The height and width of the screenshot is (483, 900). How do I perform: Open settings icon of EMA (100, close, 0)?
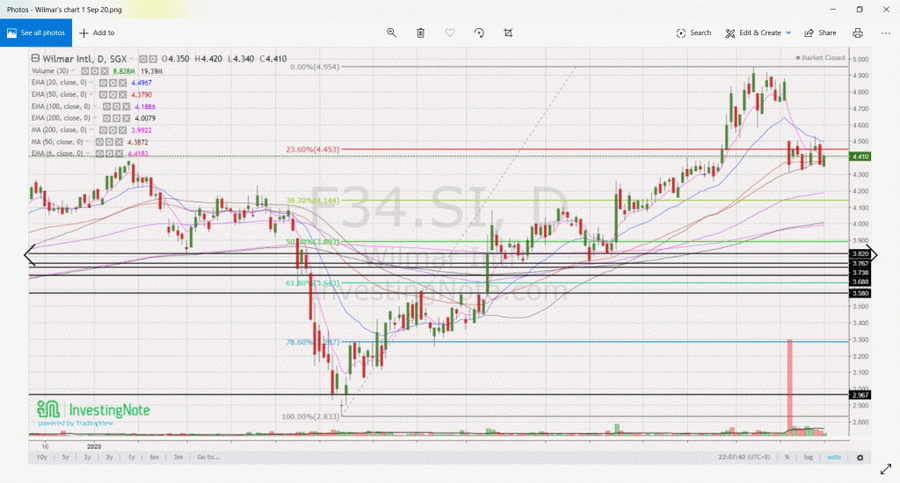(x=117, y=107)
